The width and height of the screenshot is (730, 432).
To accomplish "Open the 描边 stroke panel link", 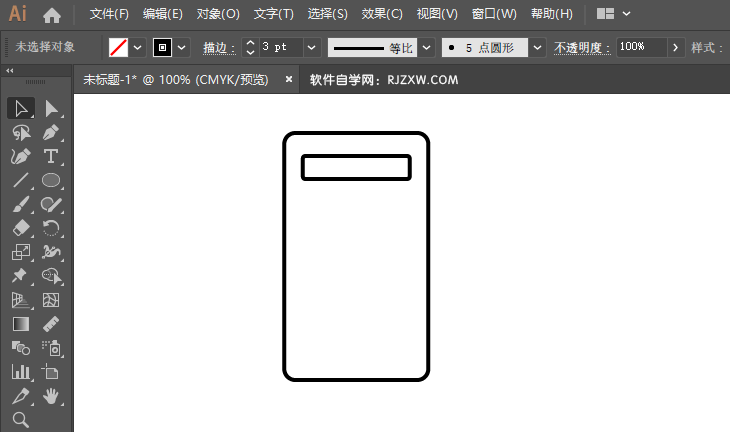I will click(219, 47).
